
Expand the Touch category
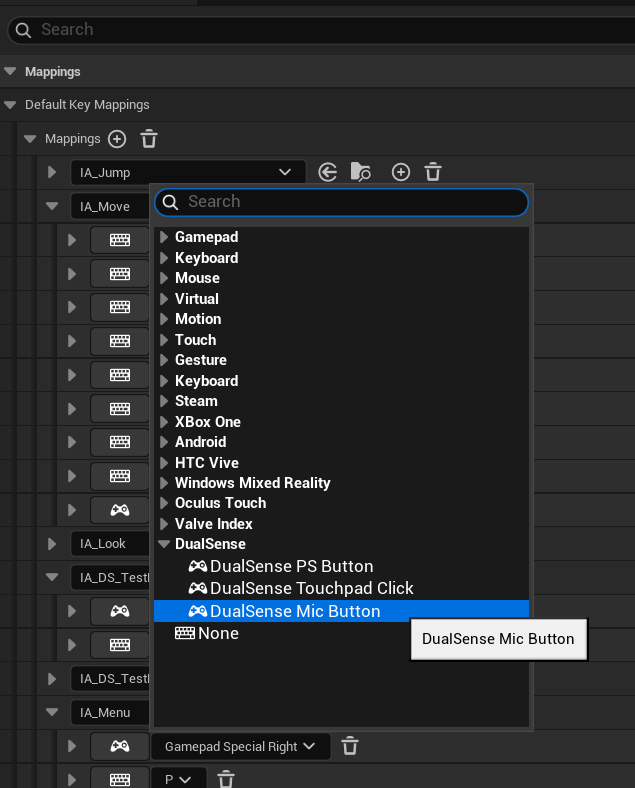(x=164, y=340)
